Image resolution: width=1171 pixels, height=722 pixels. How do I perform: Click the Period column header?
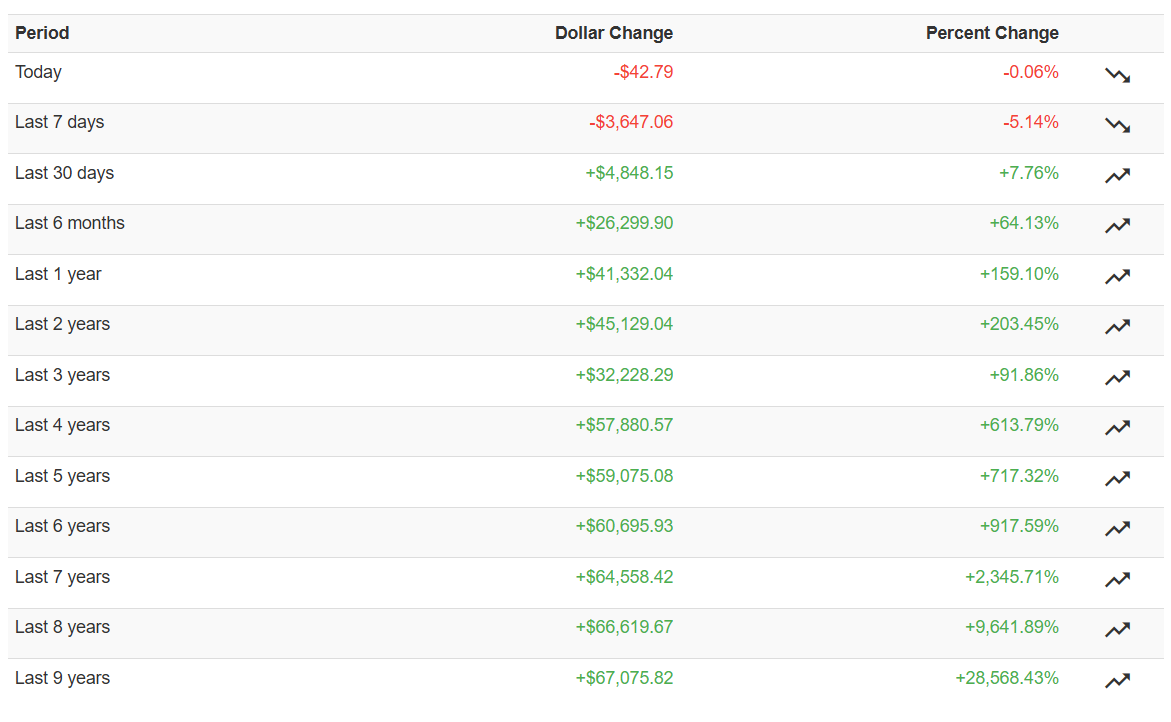[x=42, y=33]
